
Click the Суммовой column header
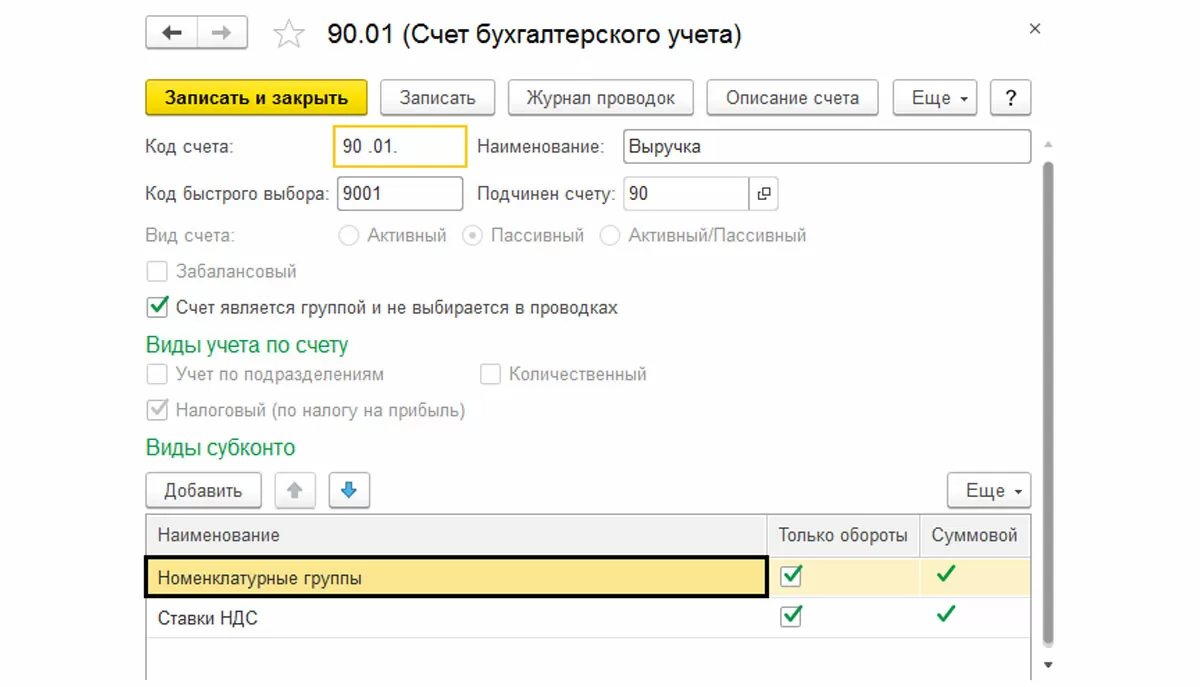tap(975, 535)
